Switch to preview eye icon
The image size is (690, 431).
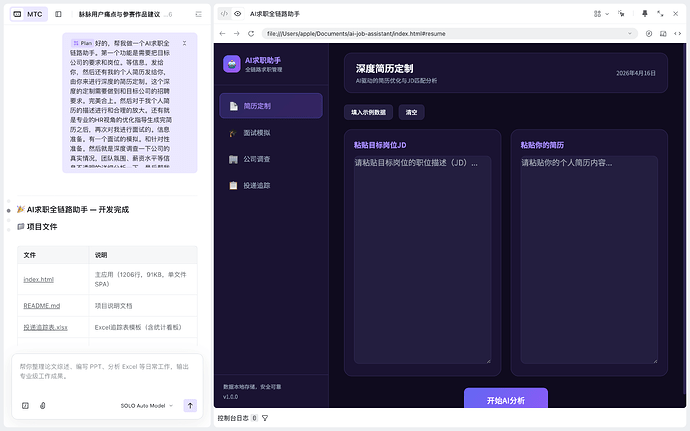coord(237,15)
